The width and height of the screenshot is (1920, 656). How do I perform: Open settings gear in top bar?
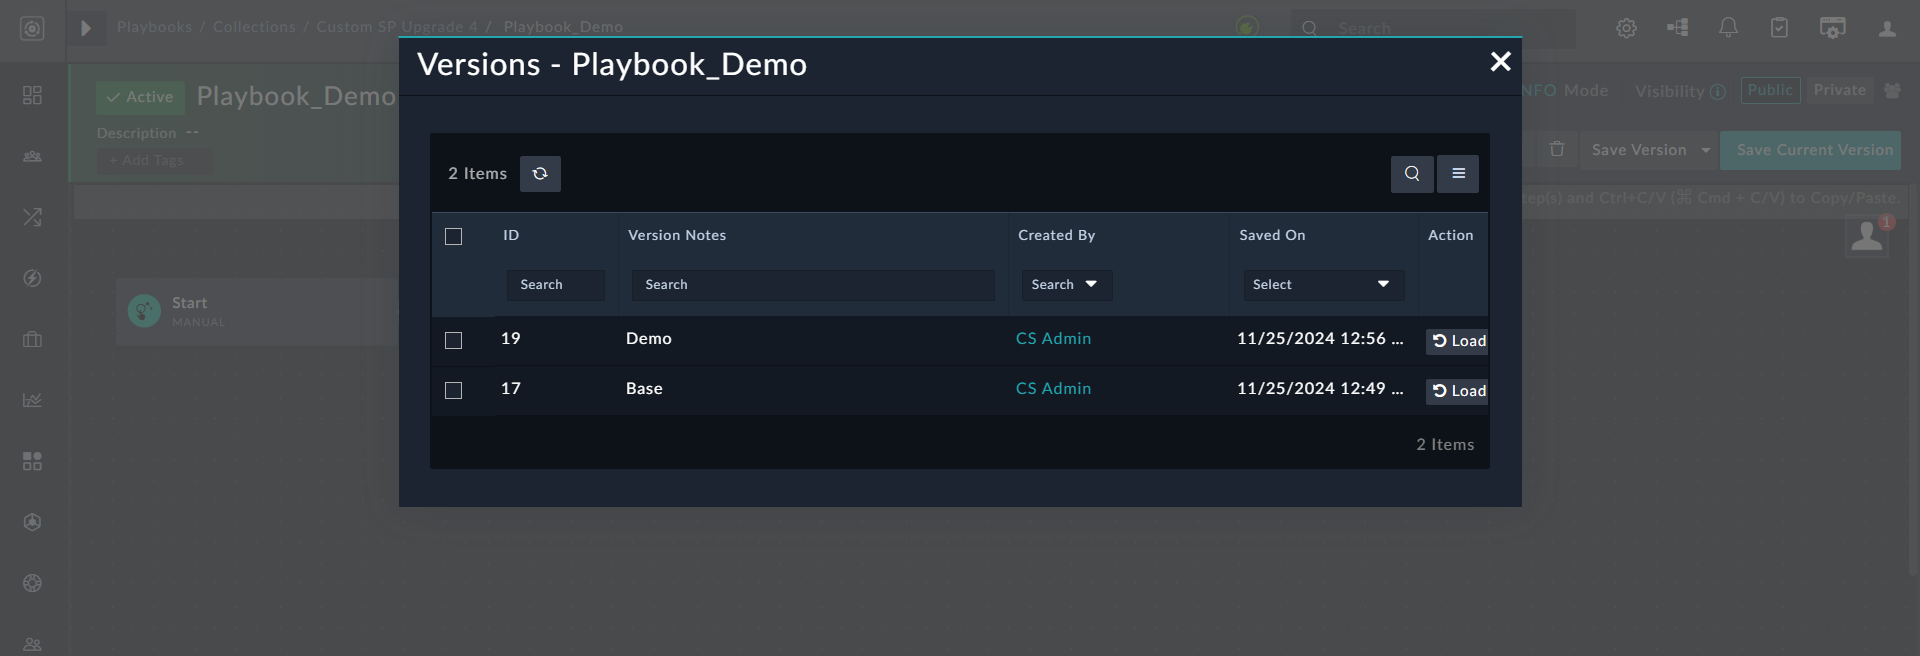(1627, 28)
